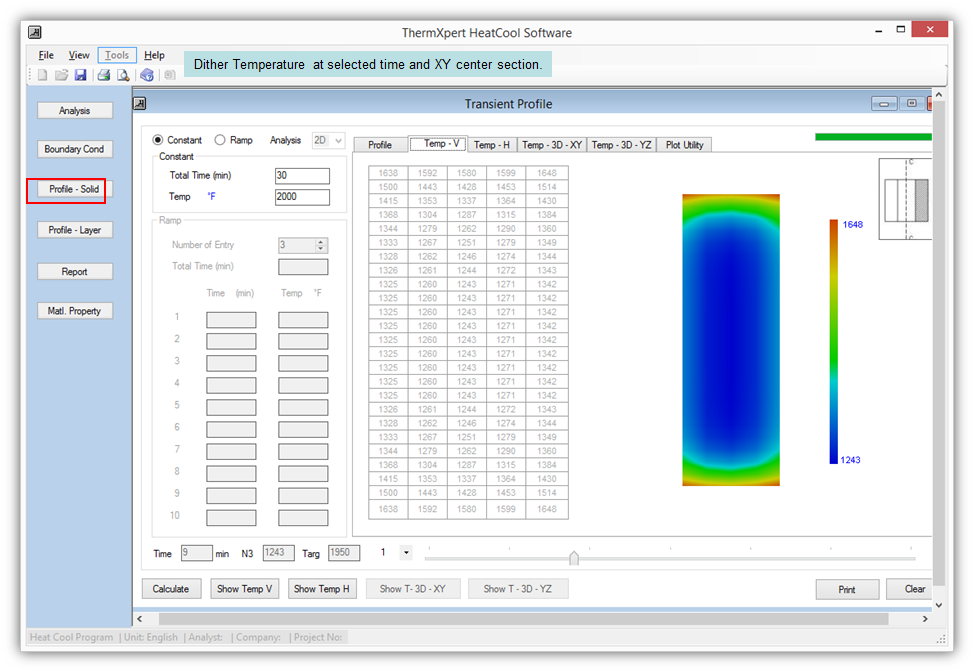Viewport: 974px width, 672px height.
Task: Click the greyed-out icon after the Help book
Action: [170, 75]
